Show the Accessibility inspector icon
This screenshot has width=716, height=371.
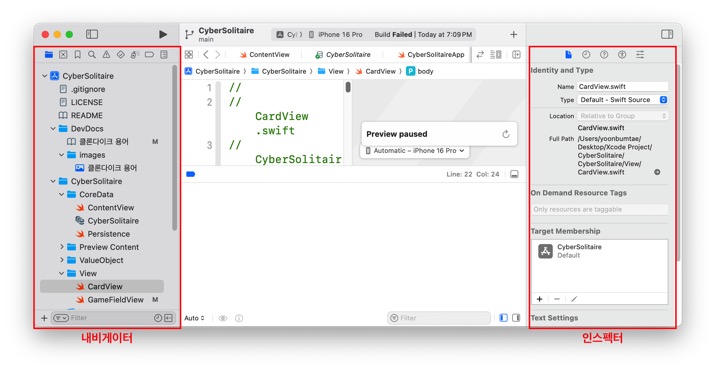(622, 54)
